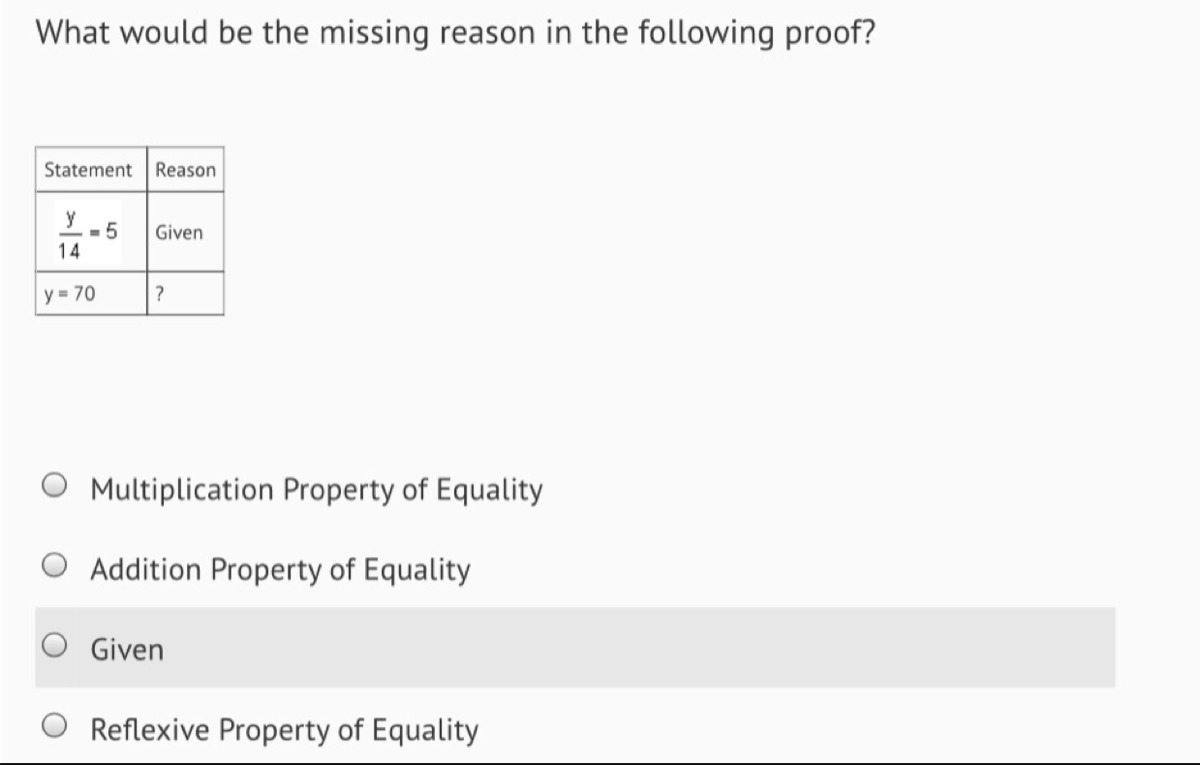Click the y = 70 statement cell
The width and height of the screenshot is (1200, 765).
coord(91,294)
